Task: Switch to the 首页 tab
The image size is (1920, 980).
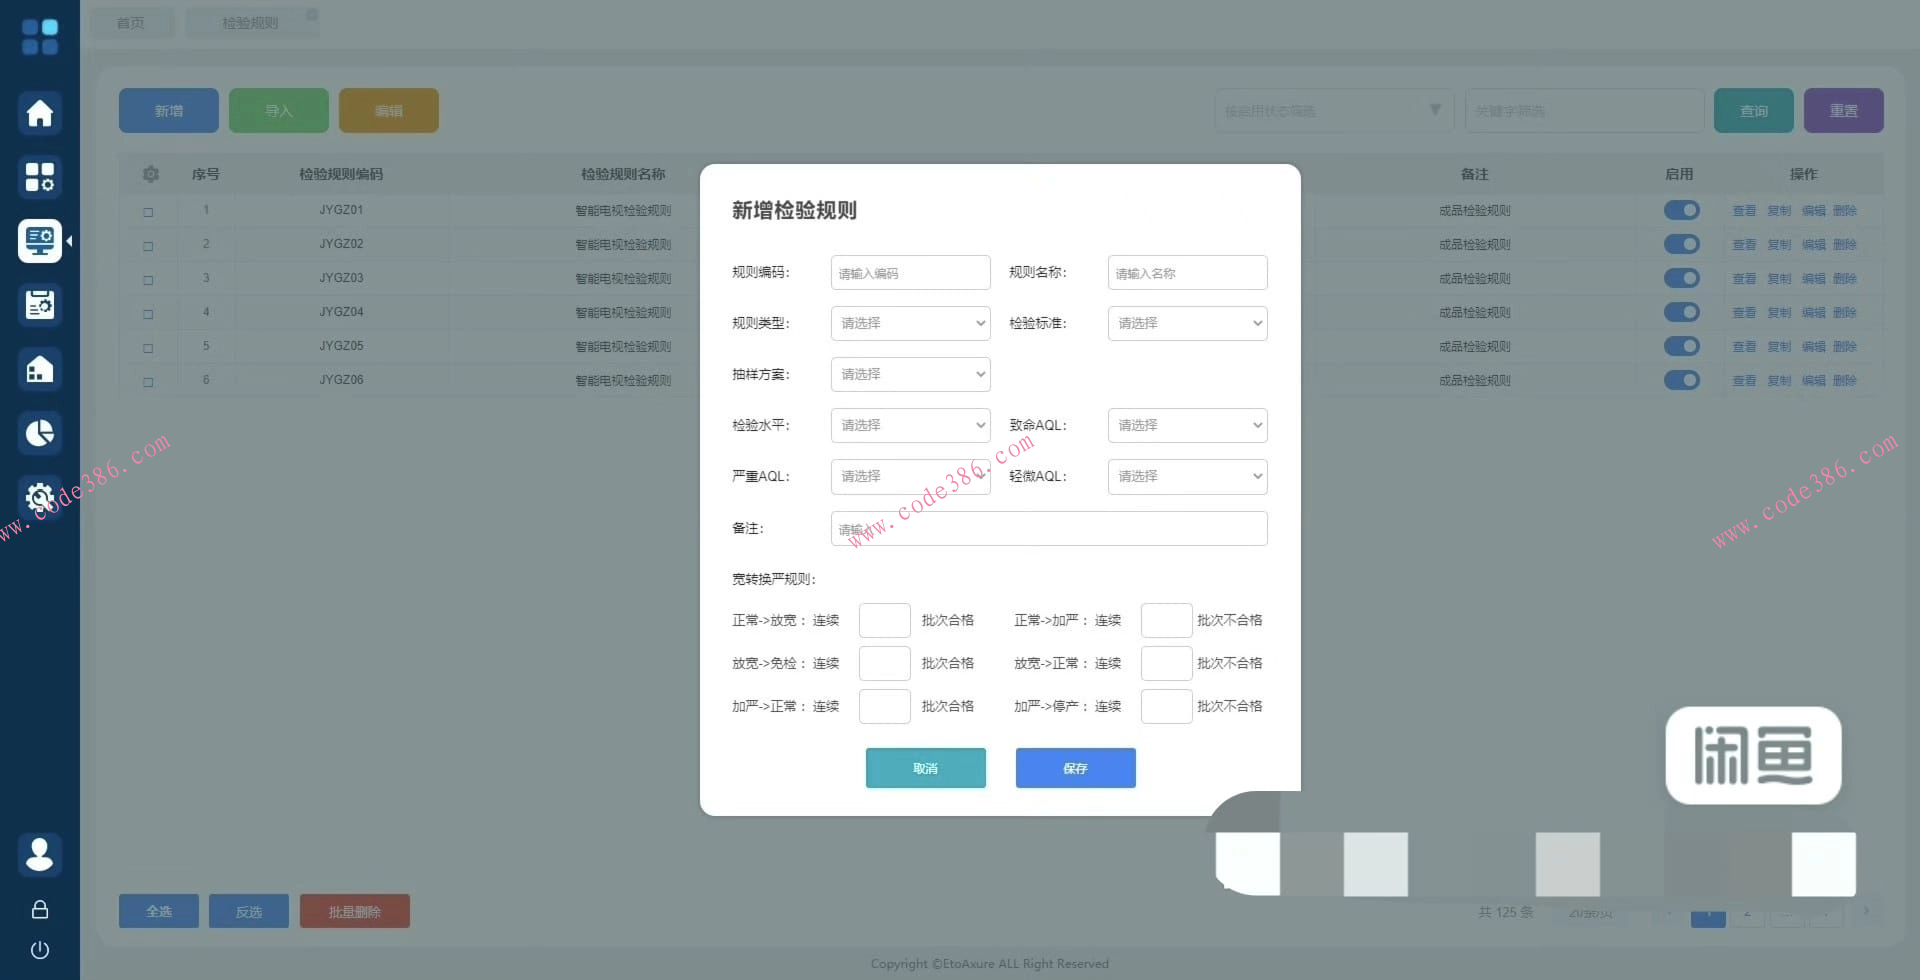Action: [x=131, y=23]
